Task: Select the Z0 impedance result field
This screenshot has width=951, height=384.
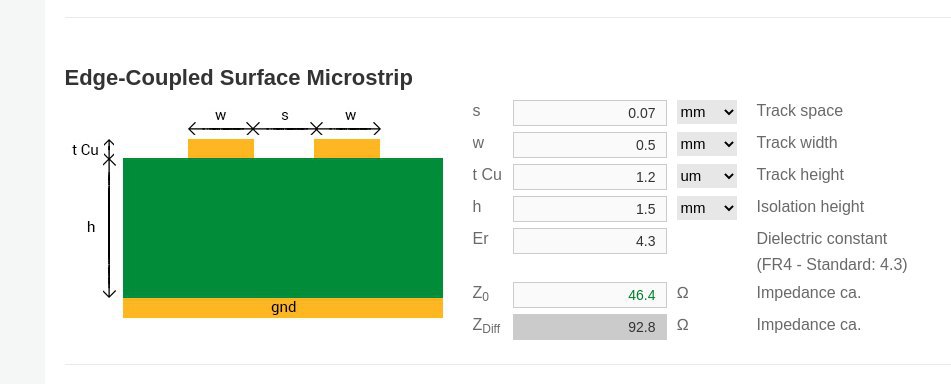Action: [590, 295]
